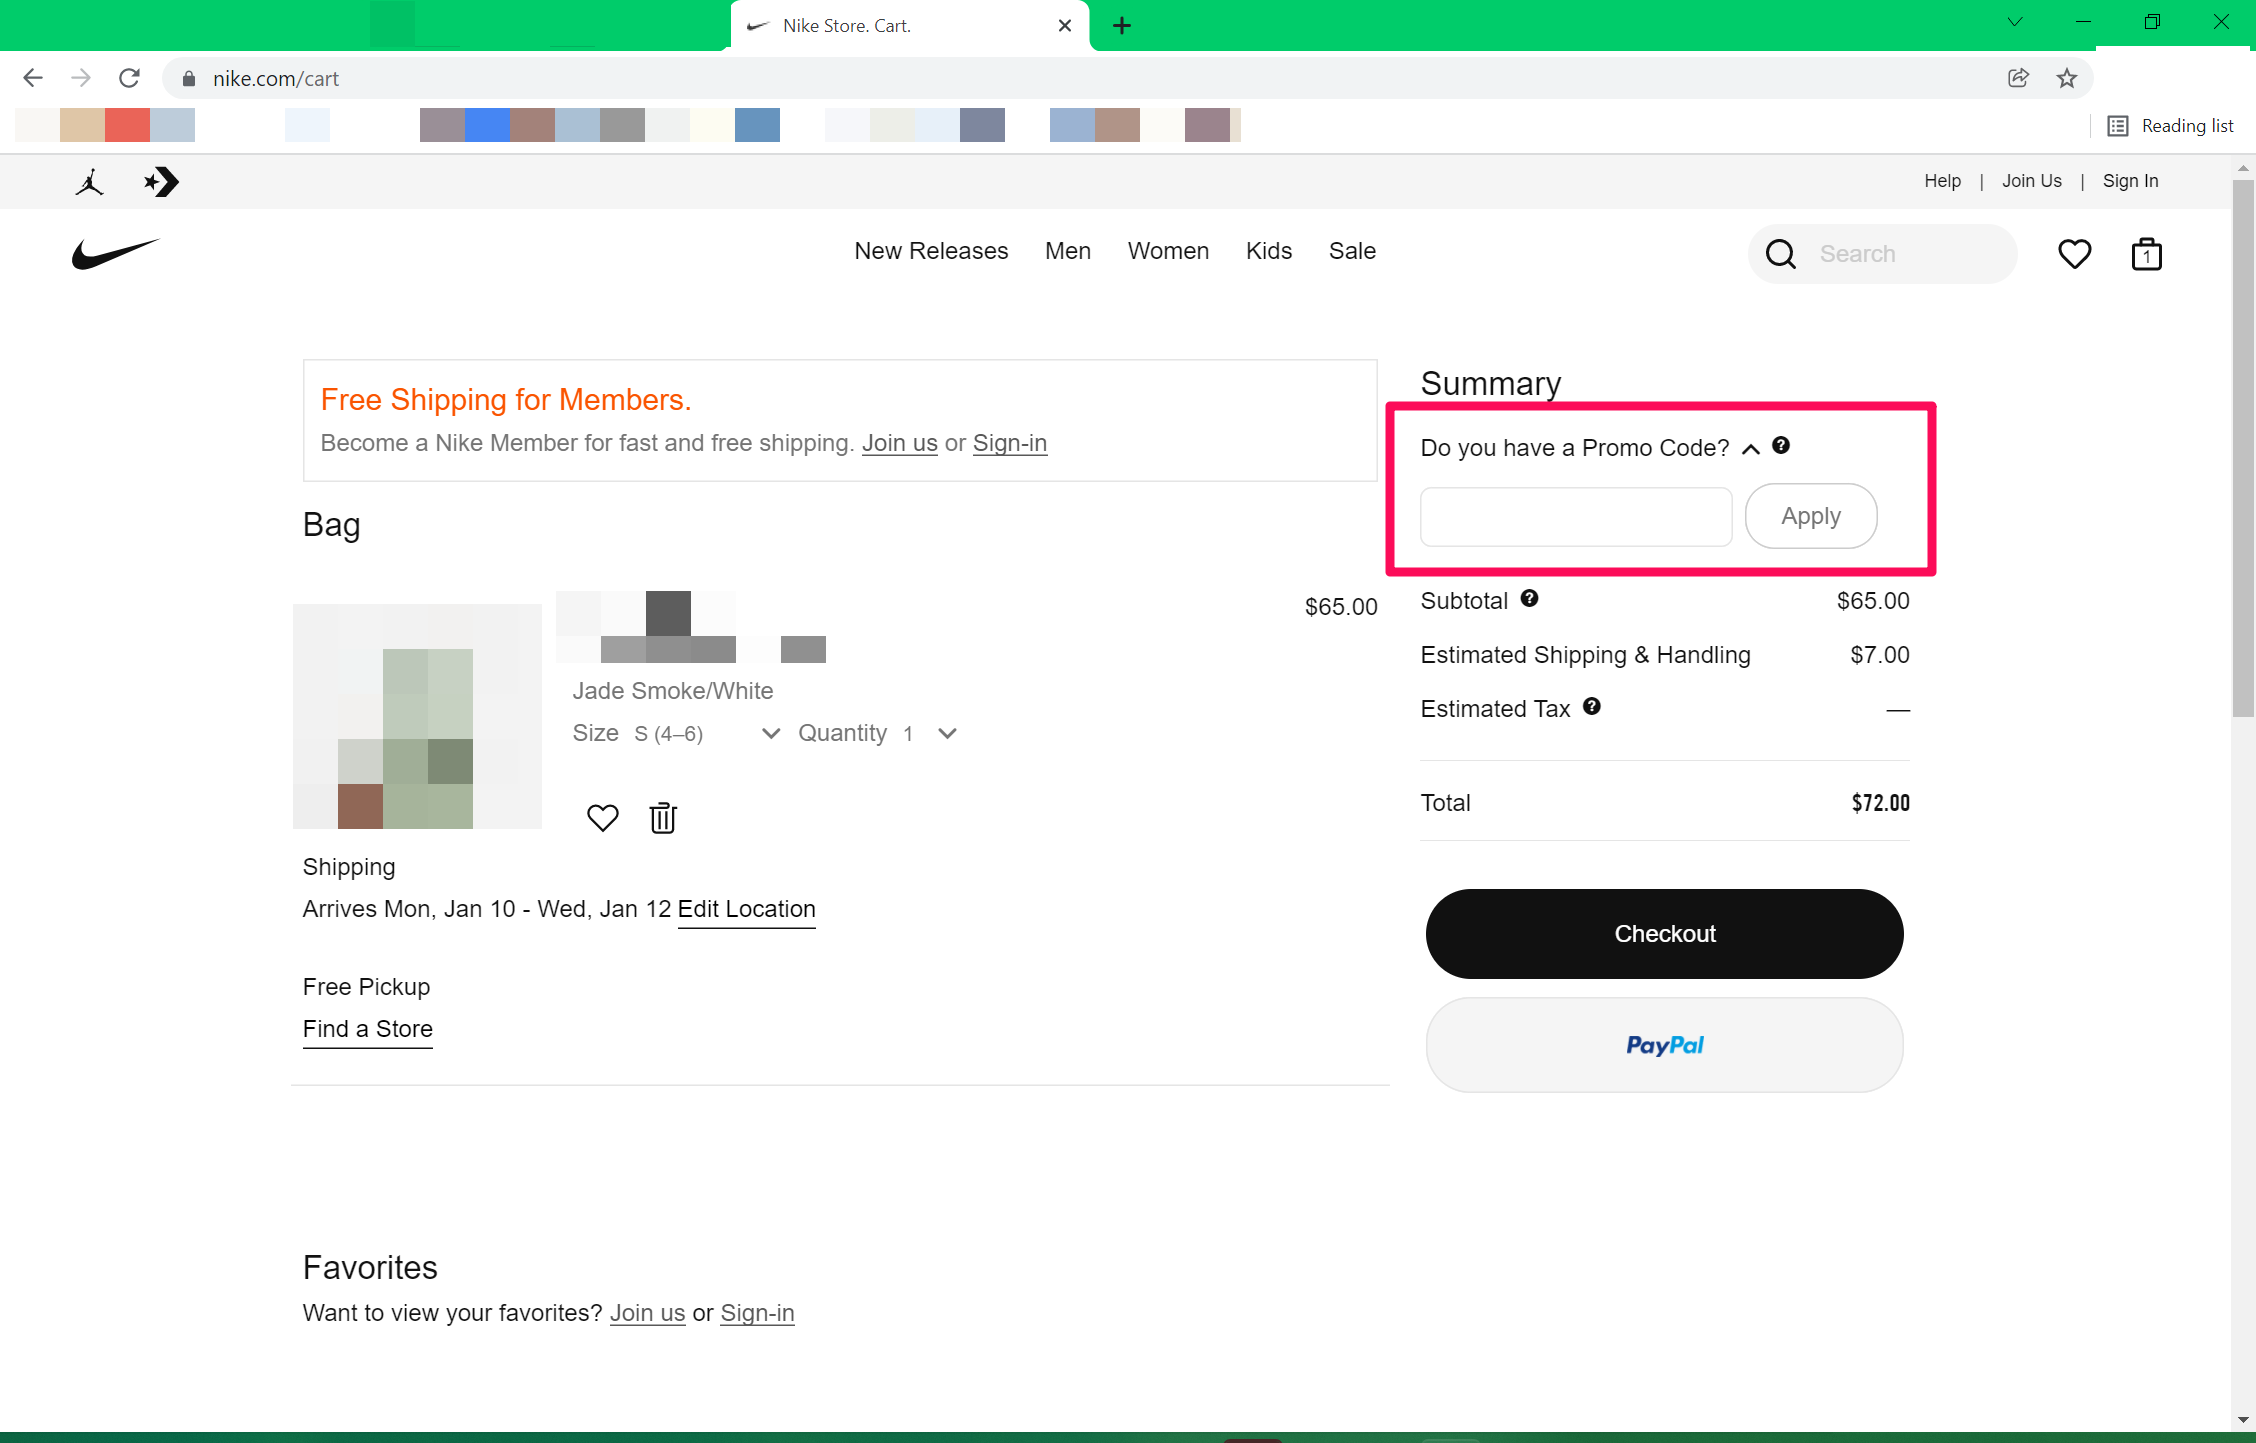Click the share page icon in address bar

2019,78
